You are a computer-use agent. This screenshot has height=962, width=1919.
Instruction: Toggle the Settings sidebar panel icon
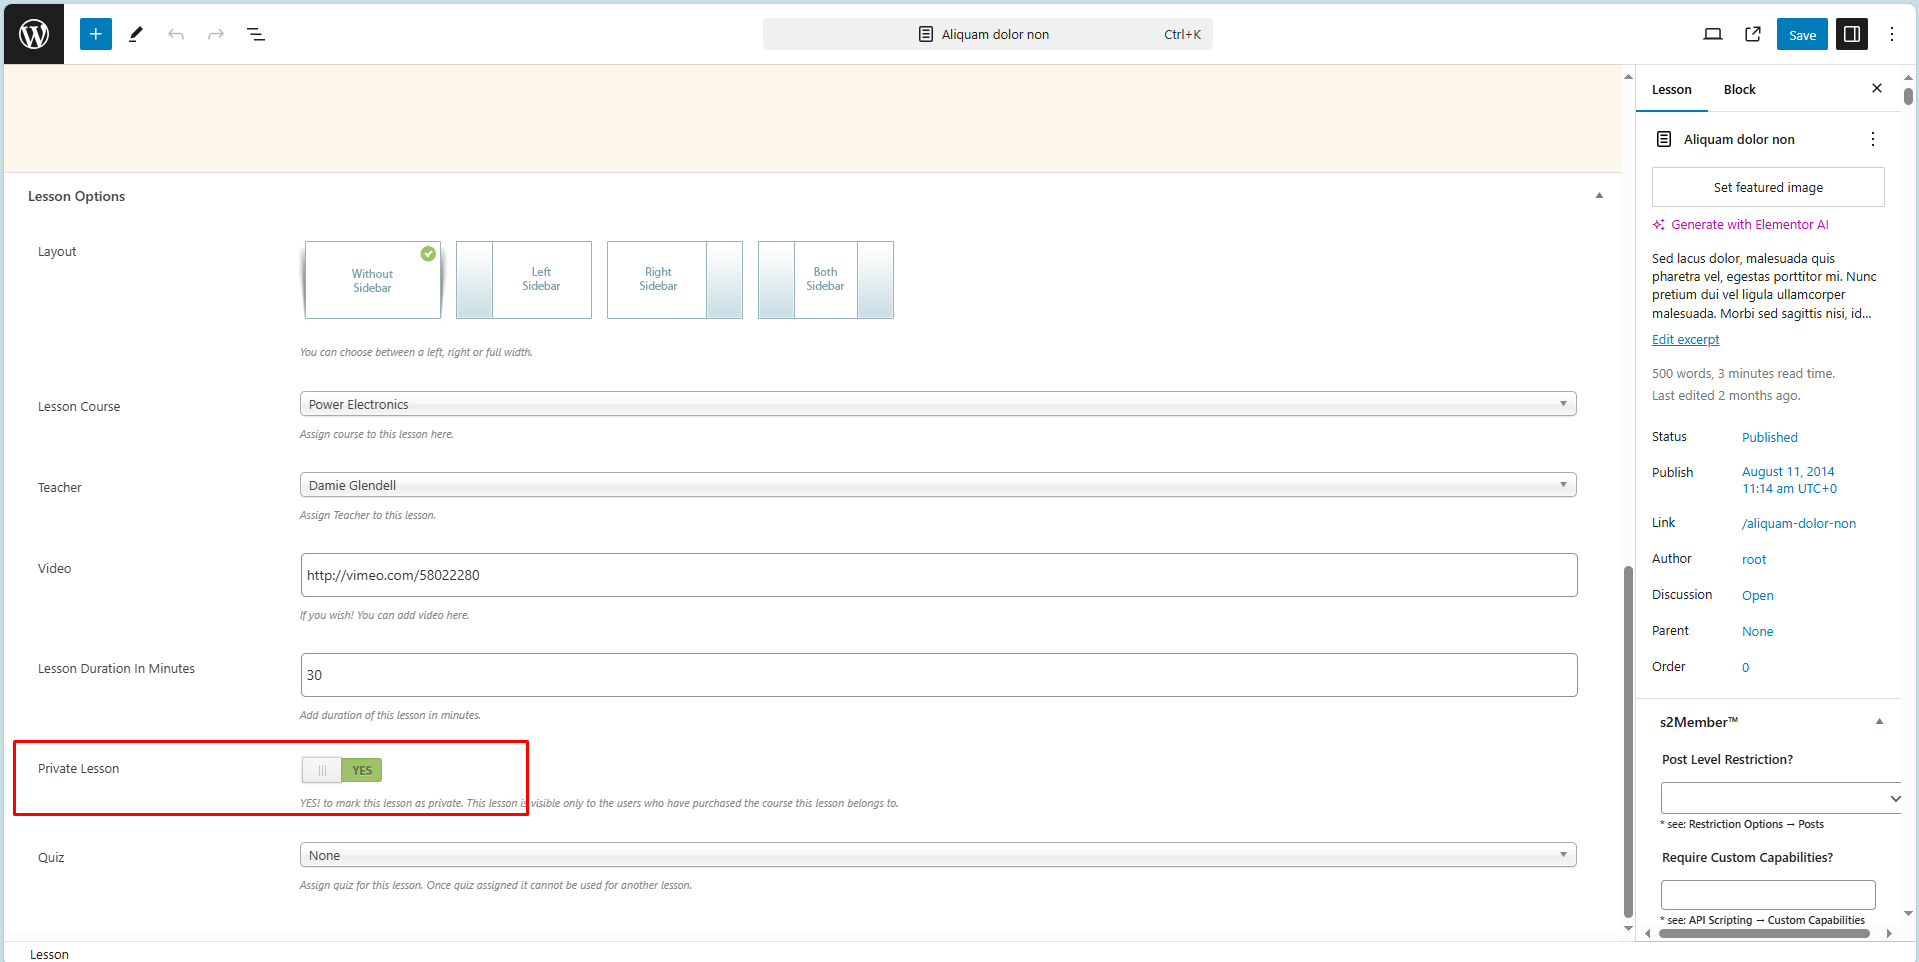click(1852, 34)
